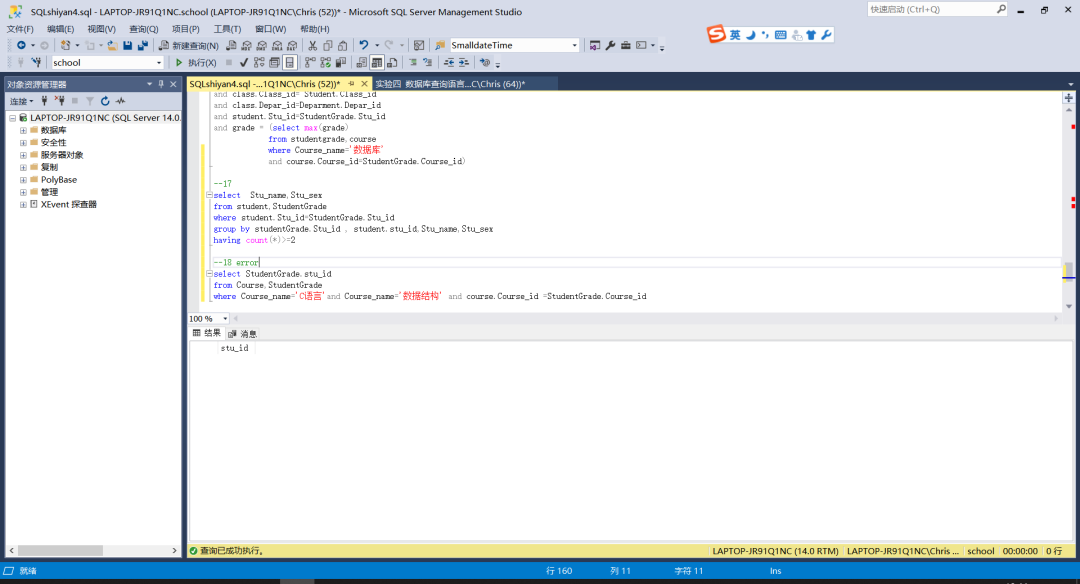Click the Sogou 英 language indicator

735,35
